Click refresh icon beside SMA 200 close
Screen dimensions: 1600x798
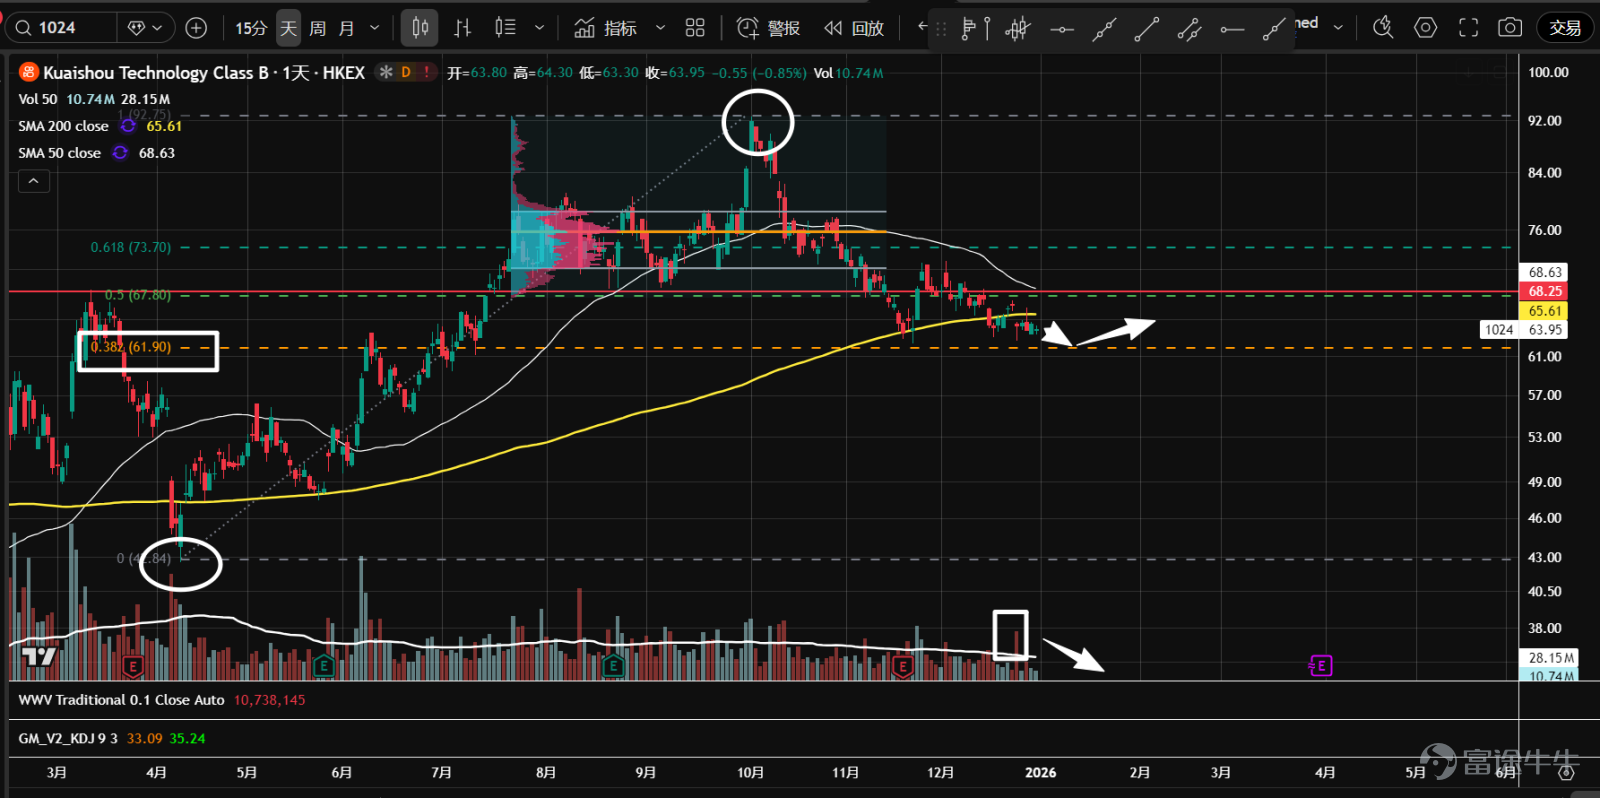128,126
